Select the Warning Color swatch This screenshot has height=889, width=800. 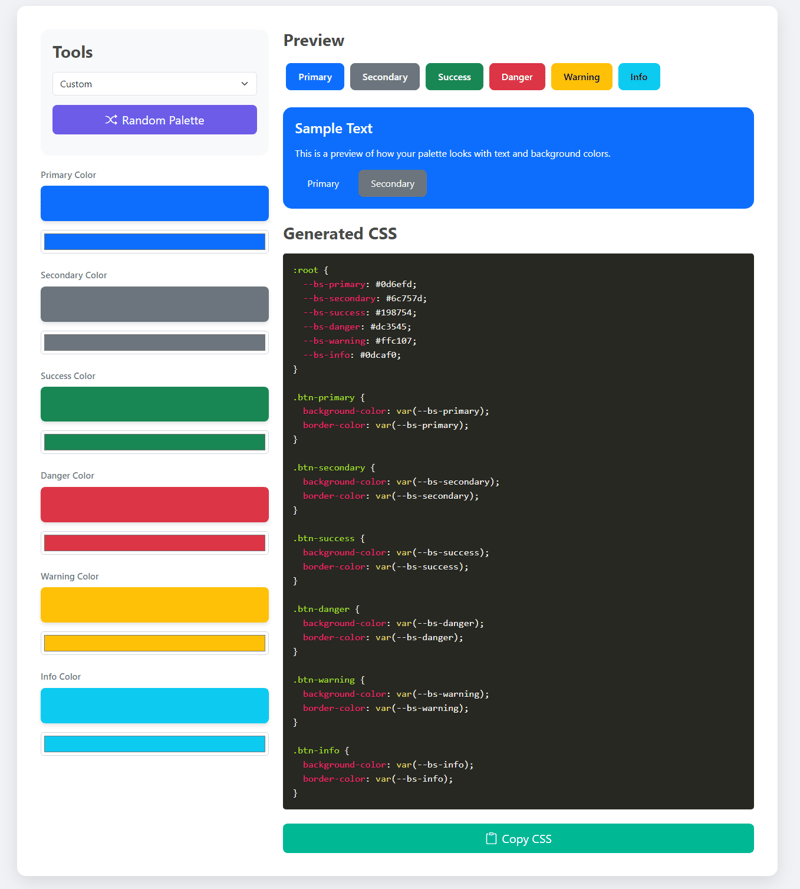[154, 604]
